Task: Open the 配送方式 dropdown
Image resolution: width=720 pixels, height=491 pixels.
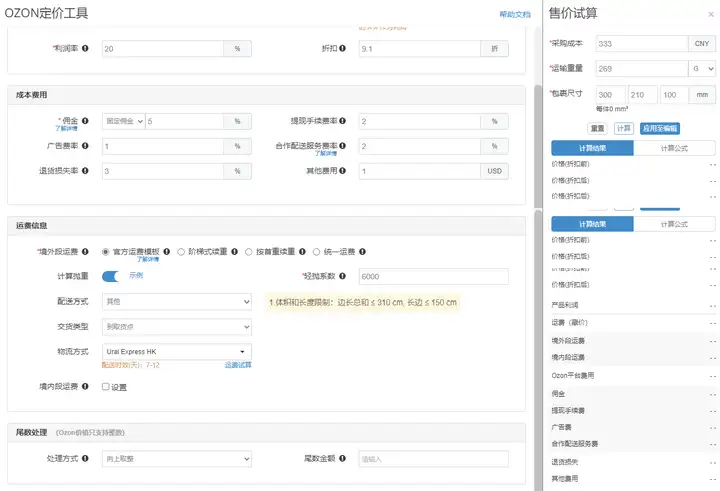Action: click(177, 302)
